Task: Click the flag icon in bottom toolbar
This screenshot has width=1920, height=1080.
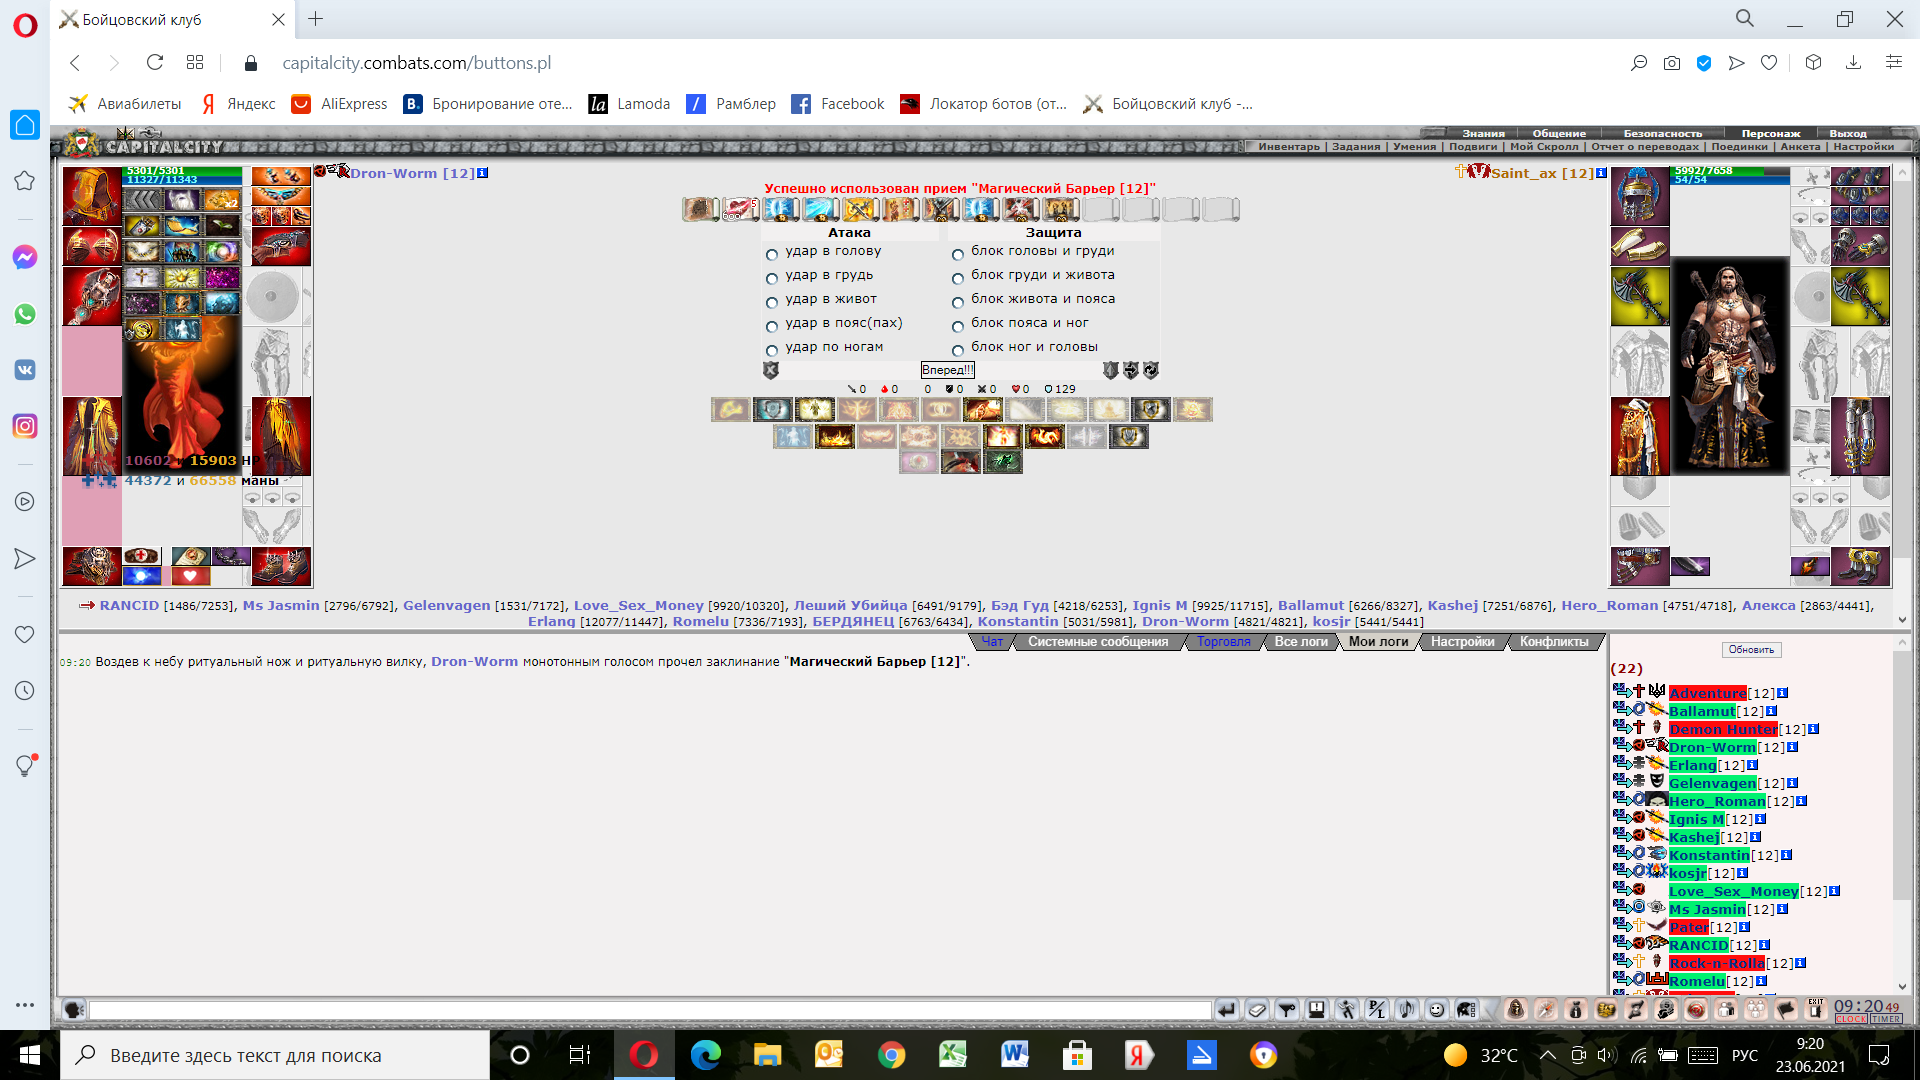Action: (1786, 1010)
